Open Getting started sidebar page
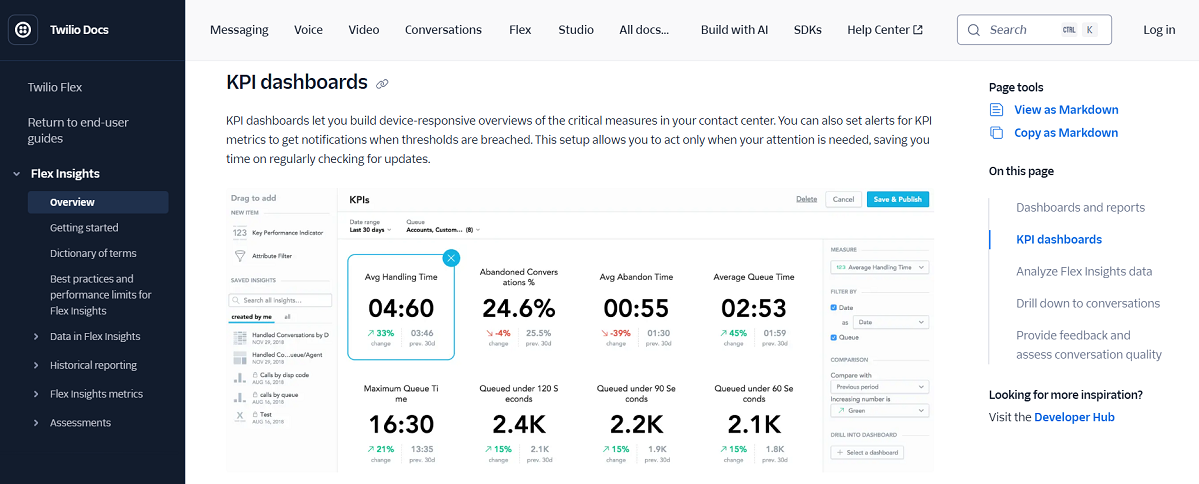 click(84, 228)
